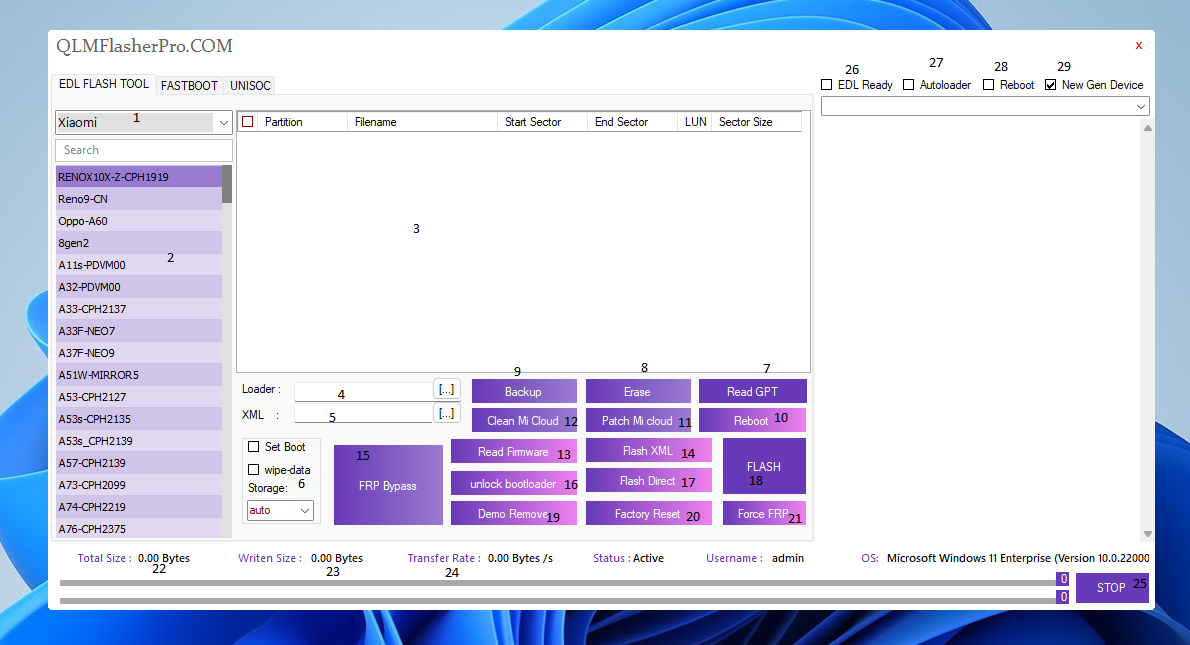The image size is (1190, 645).
Task: Select Oppo-A60 in the model list
Action: pyautogui.click(x=139, y=221)
